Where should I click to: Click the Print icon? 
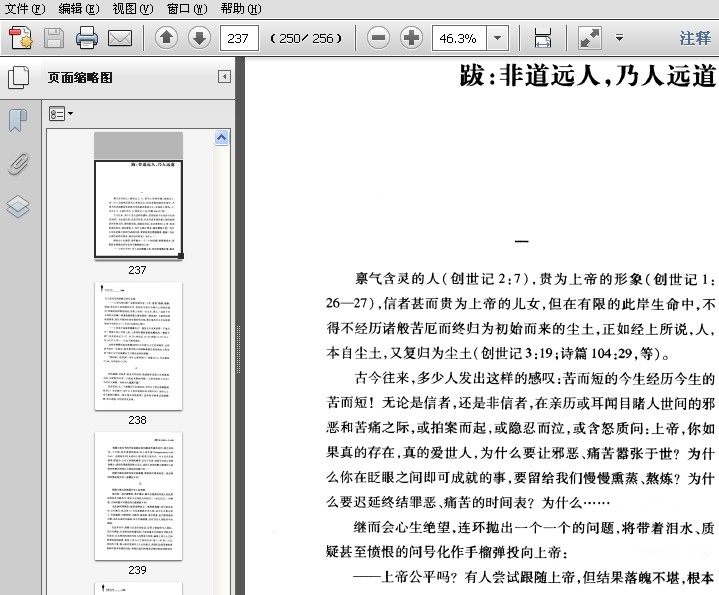(x=87, y=38)
